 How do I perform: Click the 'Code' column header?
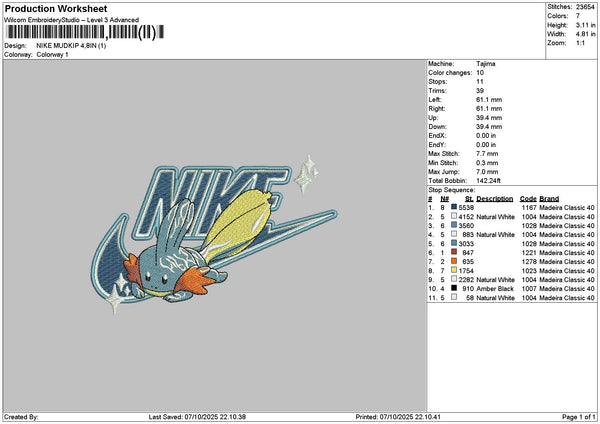tap(528, 199)
